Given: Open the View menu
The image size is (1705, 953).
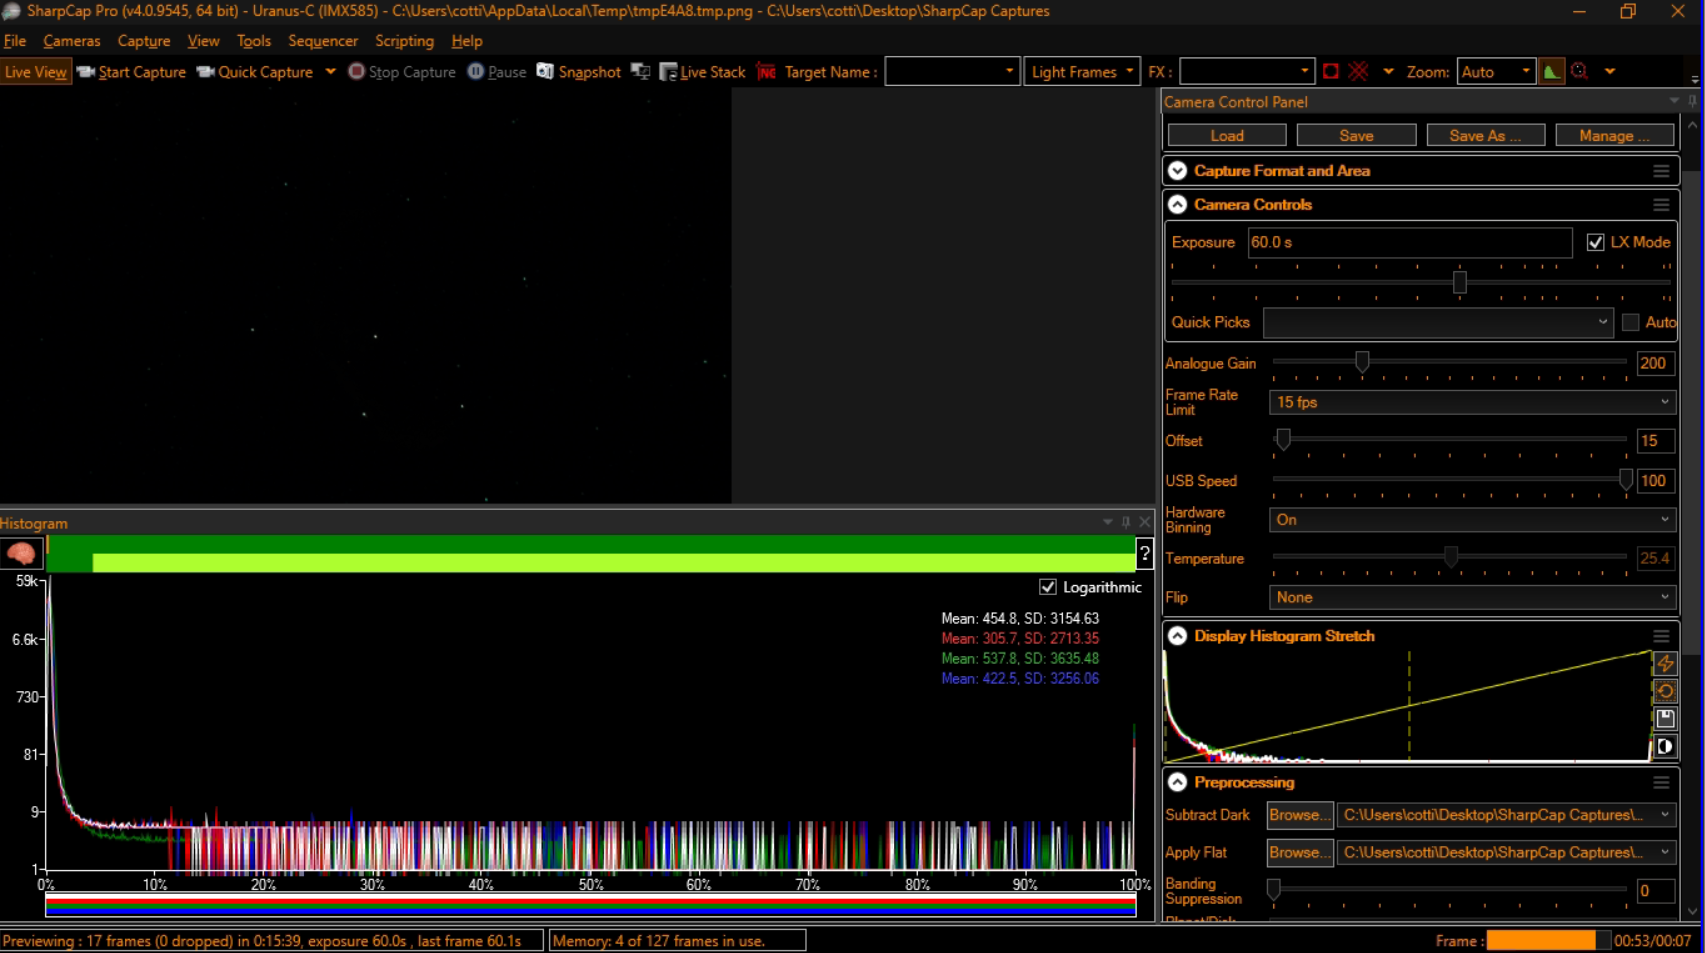Looking at the screenshot, I should click(203, 41).
